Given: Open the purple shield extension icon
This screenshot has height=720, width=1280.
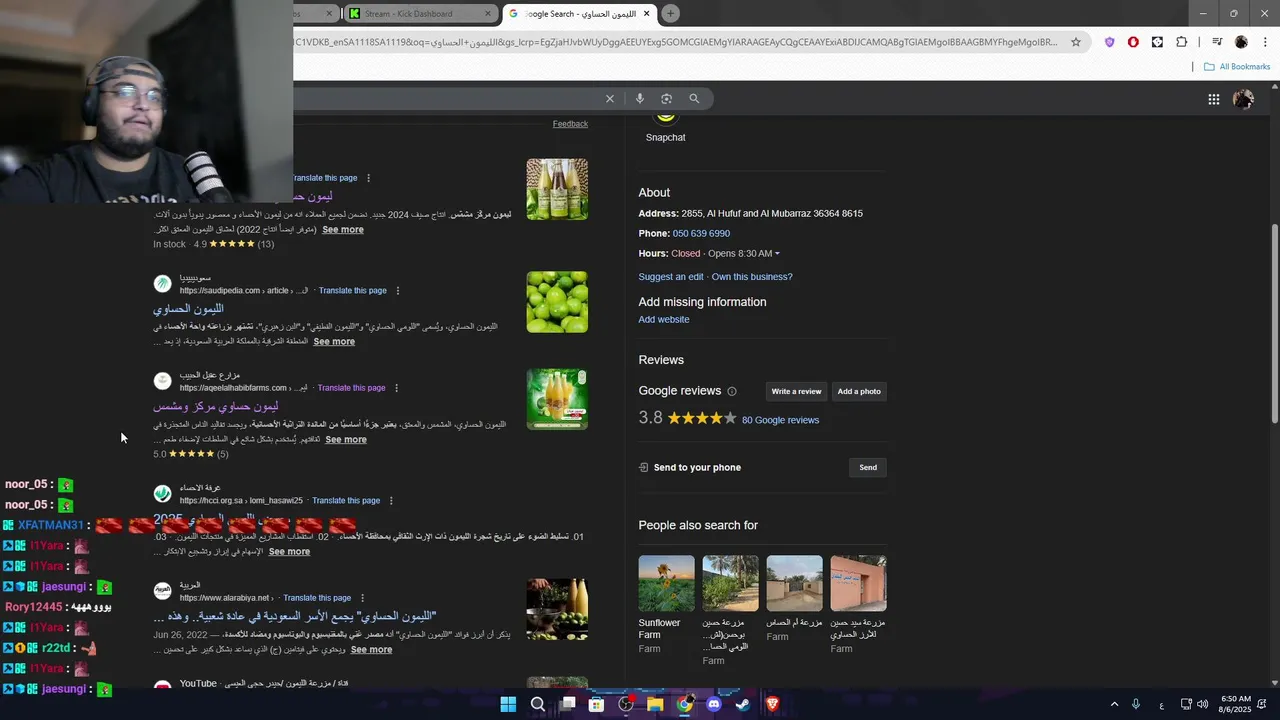Looking at the screenshot, I should 1109,42.
